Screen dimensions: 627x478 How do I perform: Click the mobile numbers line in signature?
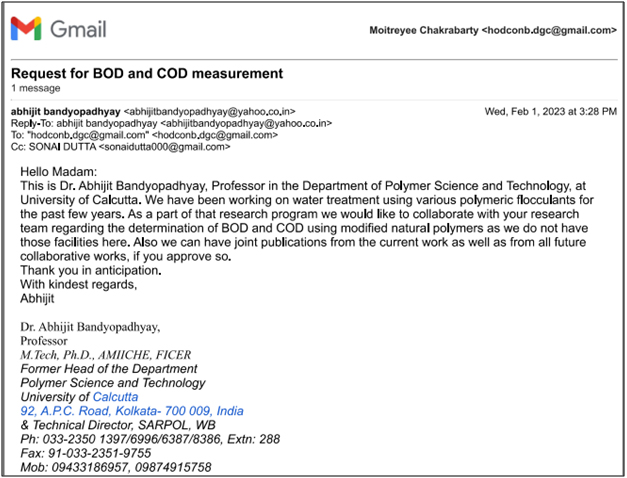[x=116, y=467]
